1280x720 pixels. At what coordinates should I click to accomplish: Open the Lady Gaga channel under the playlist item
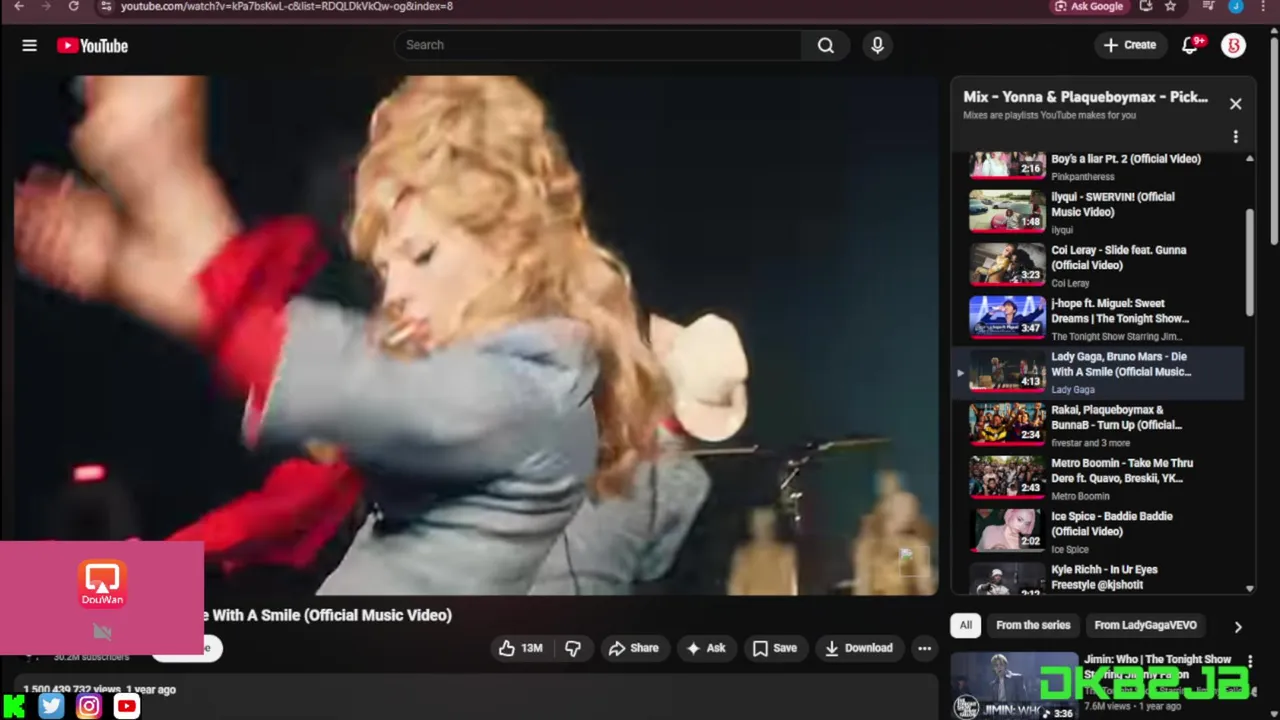pyautogui.click(x=1072, y=390)
